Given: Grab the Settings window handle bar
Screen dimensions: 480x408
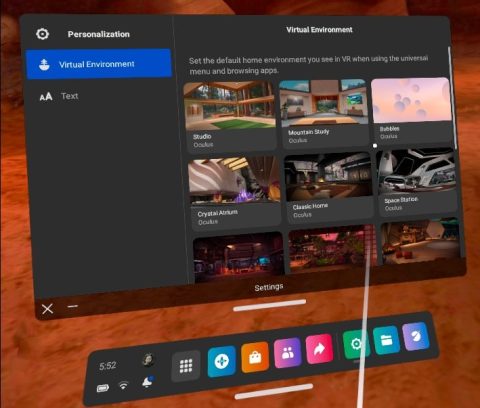Looking at the screenshot, I should (269, 305).
